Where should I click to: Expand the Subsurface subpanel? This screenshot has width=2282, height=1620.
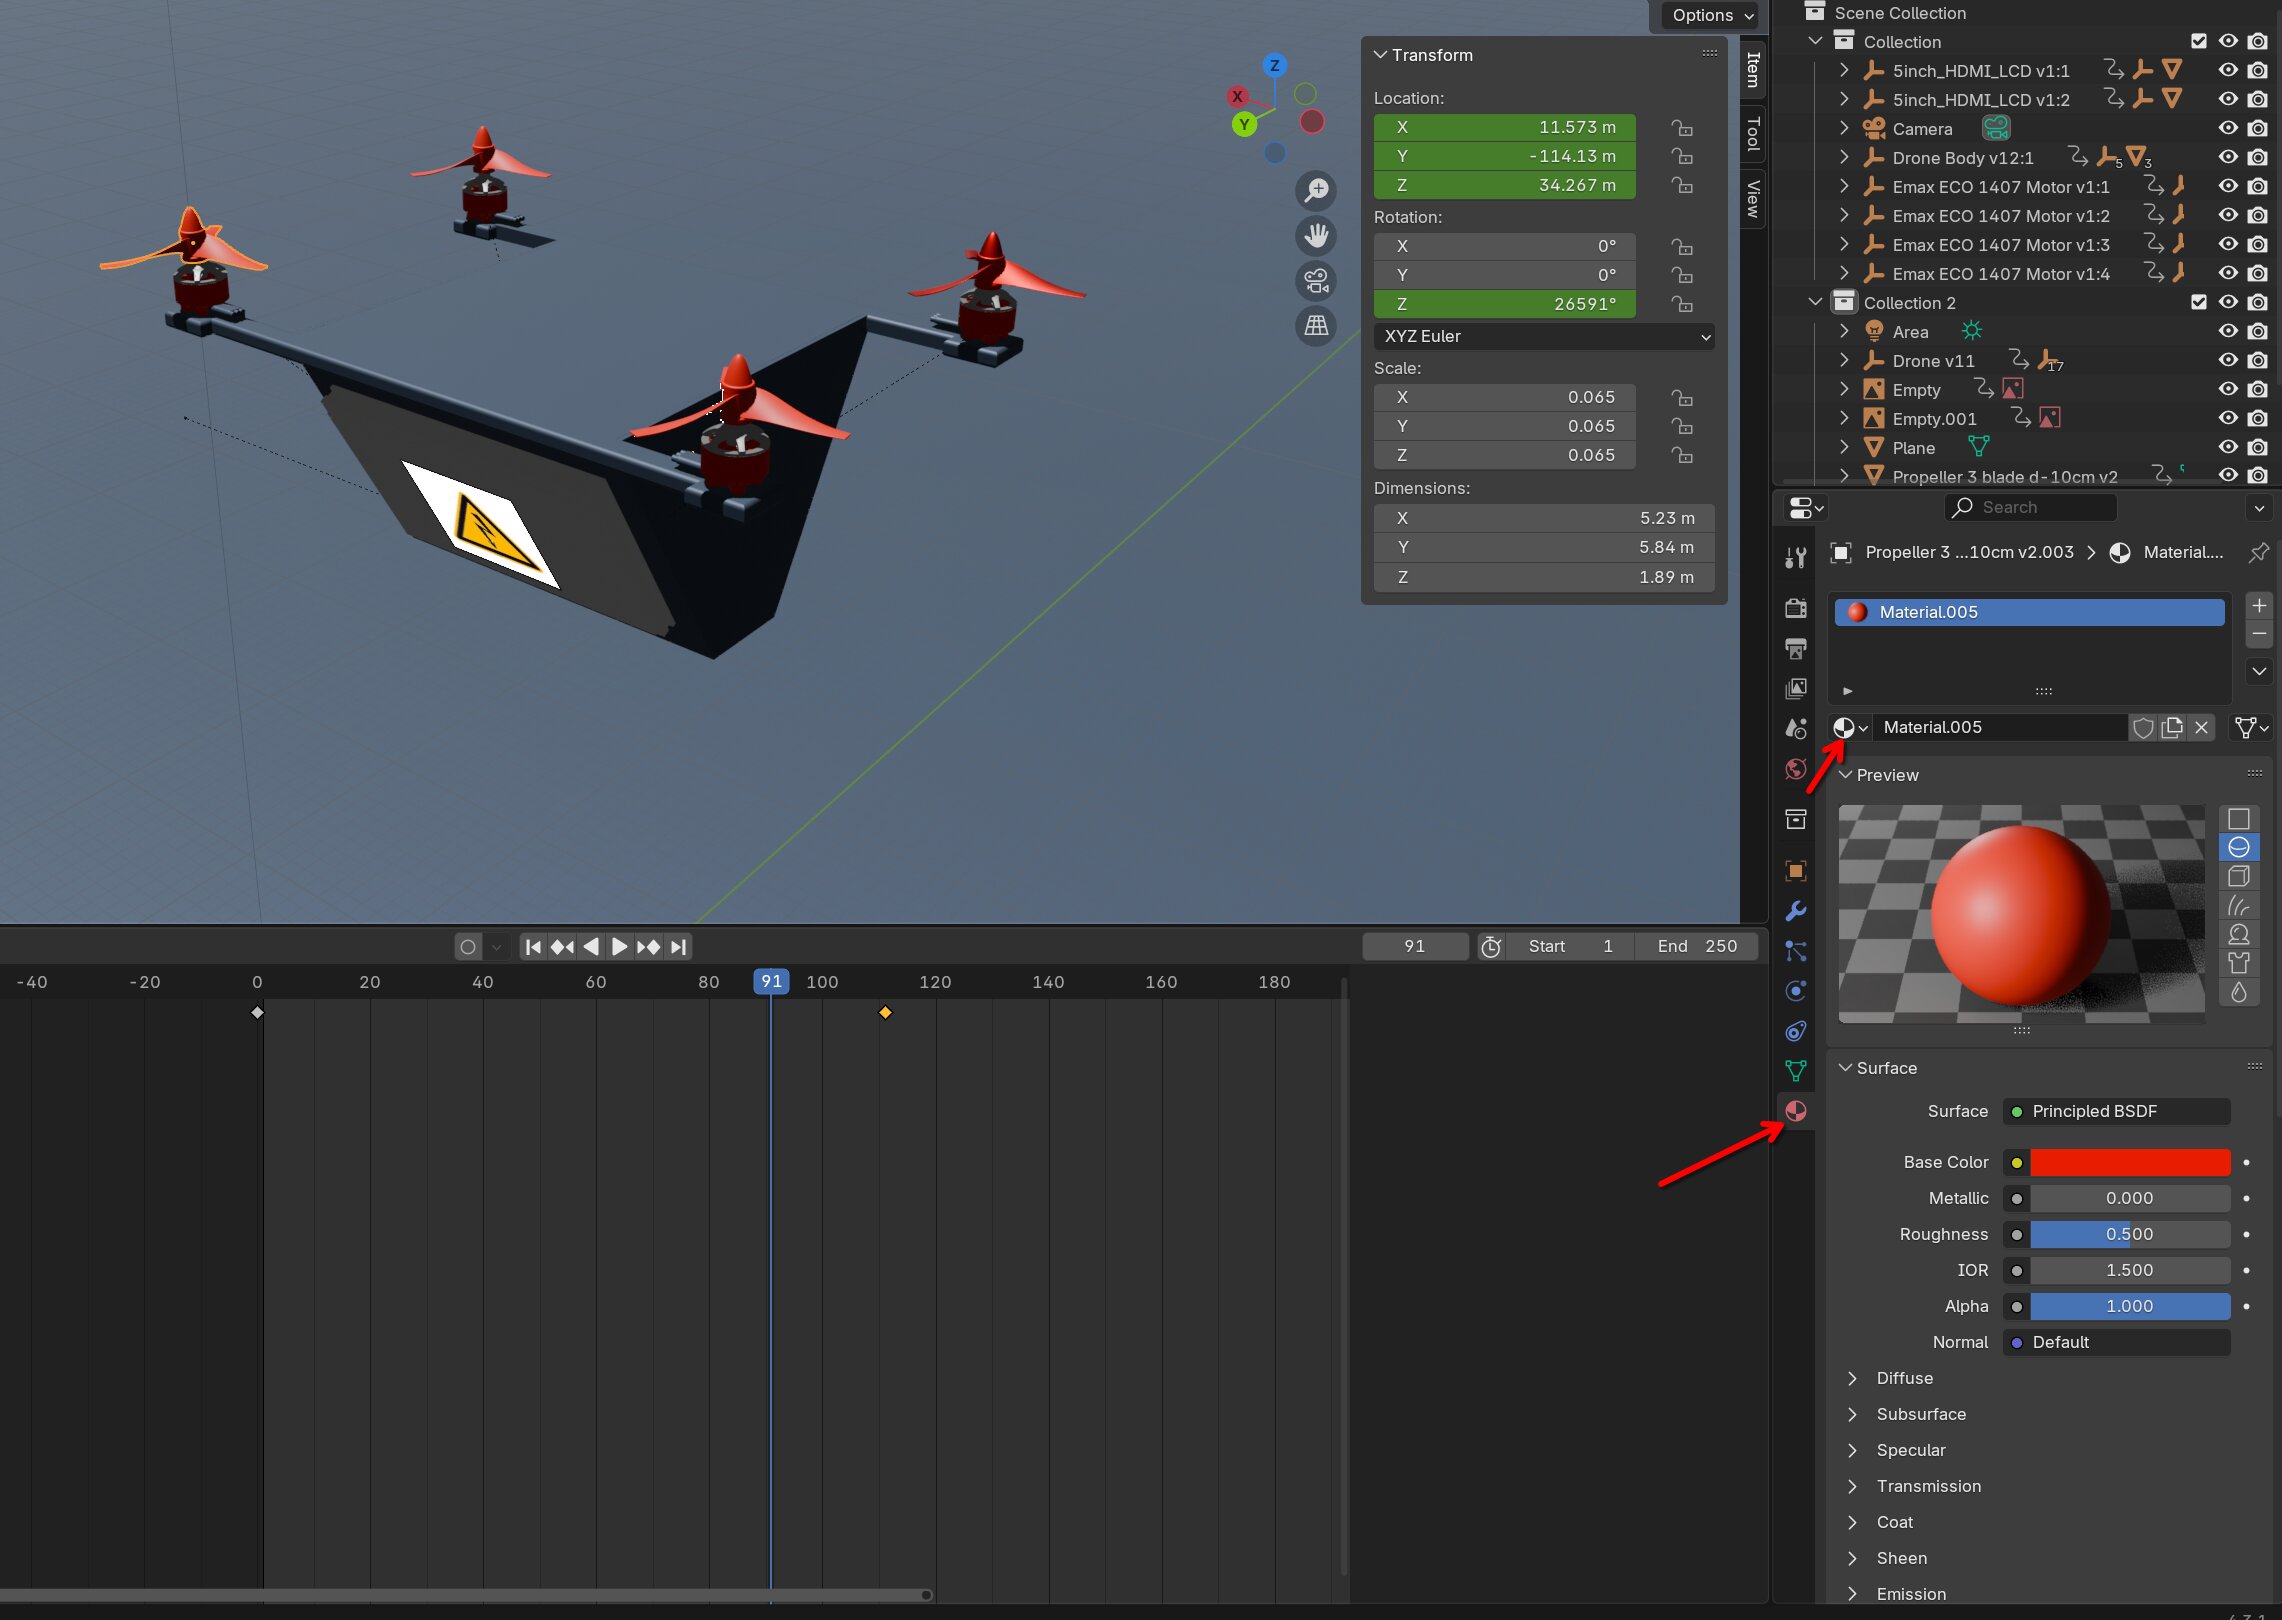point(1853,1414)
